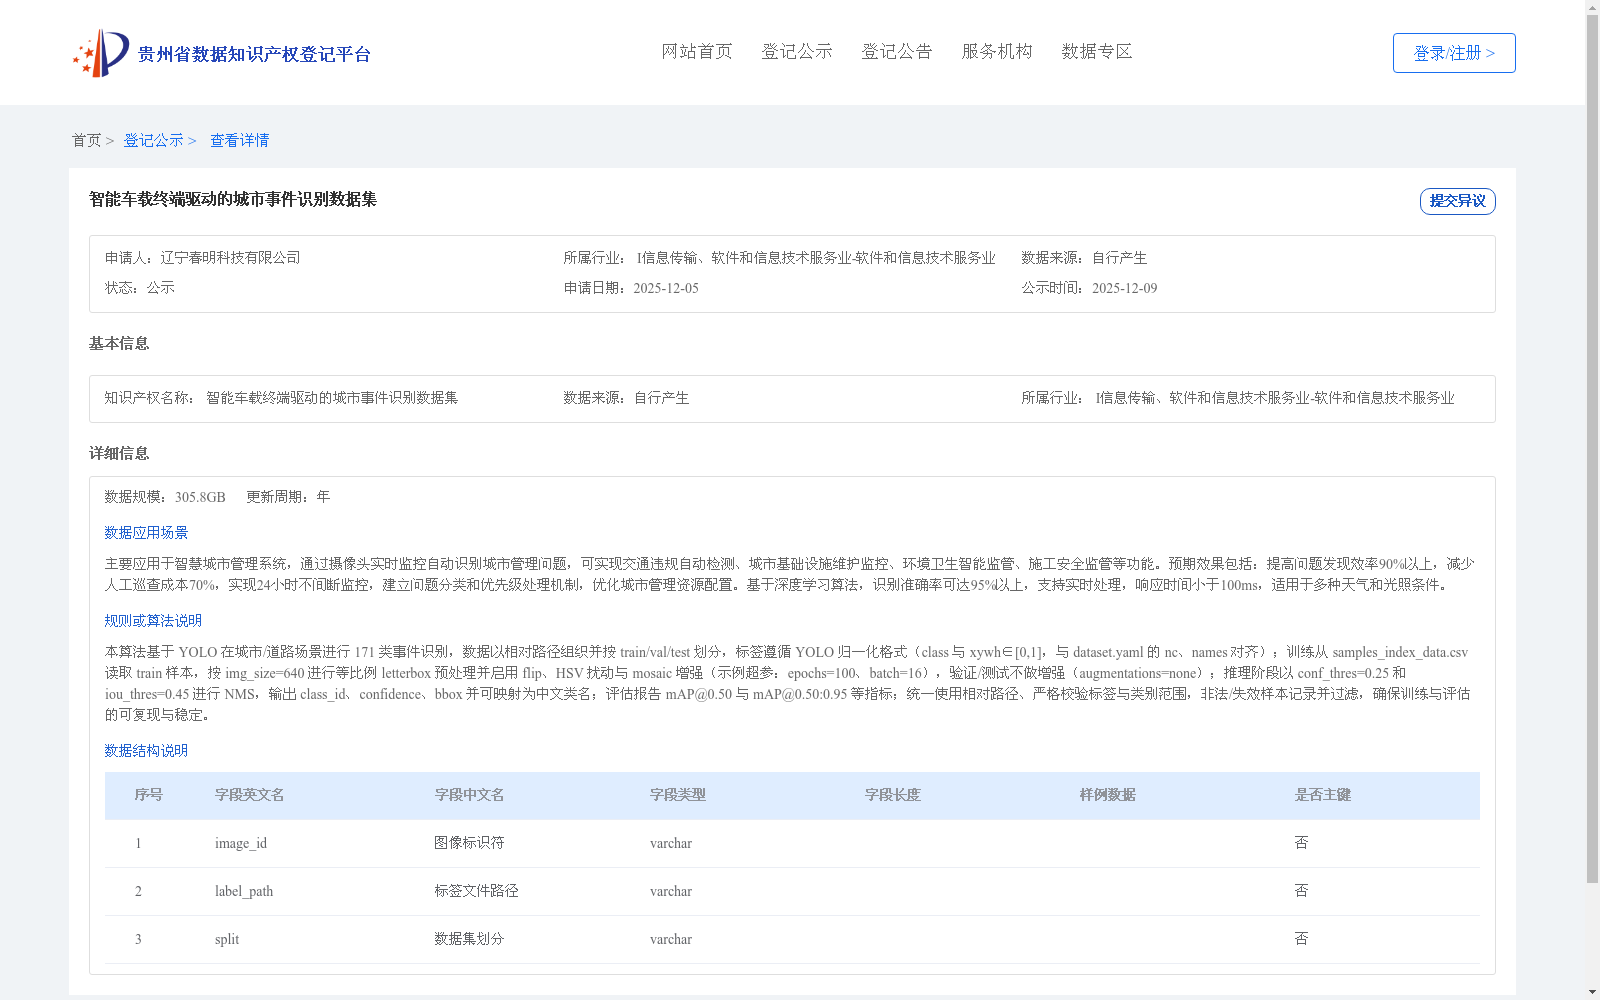Select 否 in the split row
The height and width of the screenshot is (1000, 1600).
click(1301, 939)
